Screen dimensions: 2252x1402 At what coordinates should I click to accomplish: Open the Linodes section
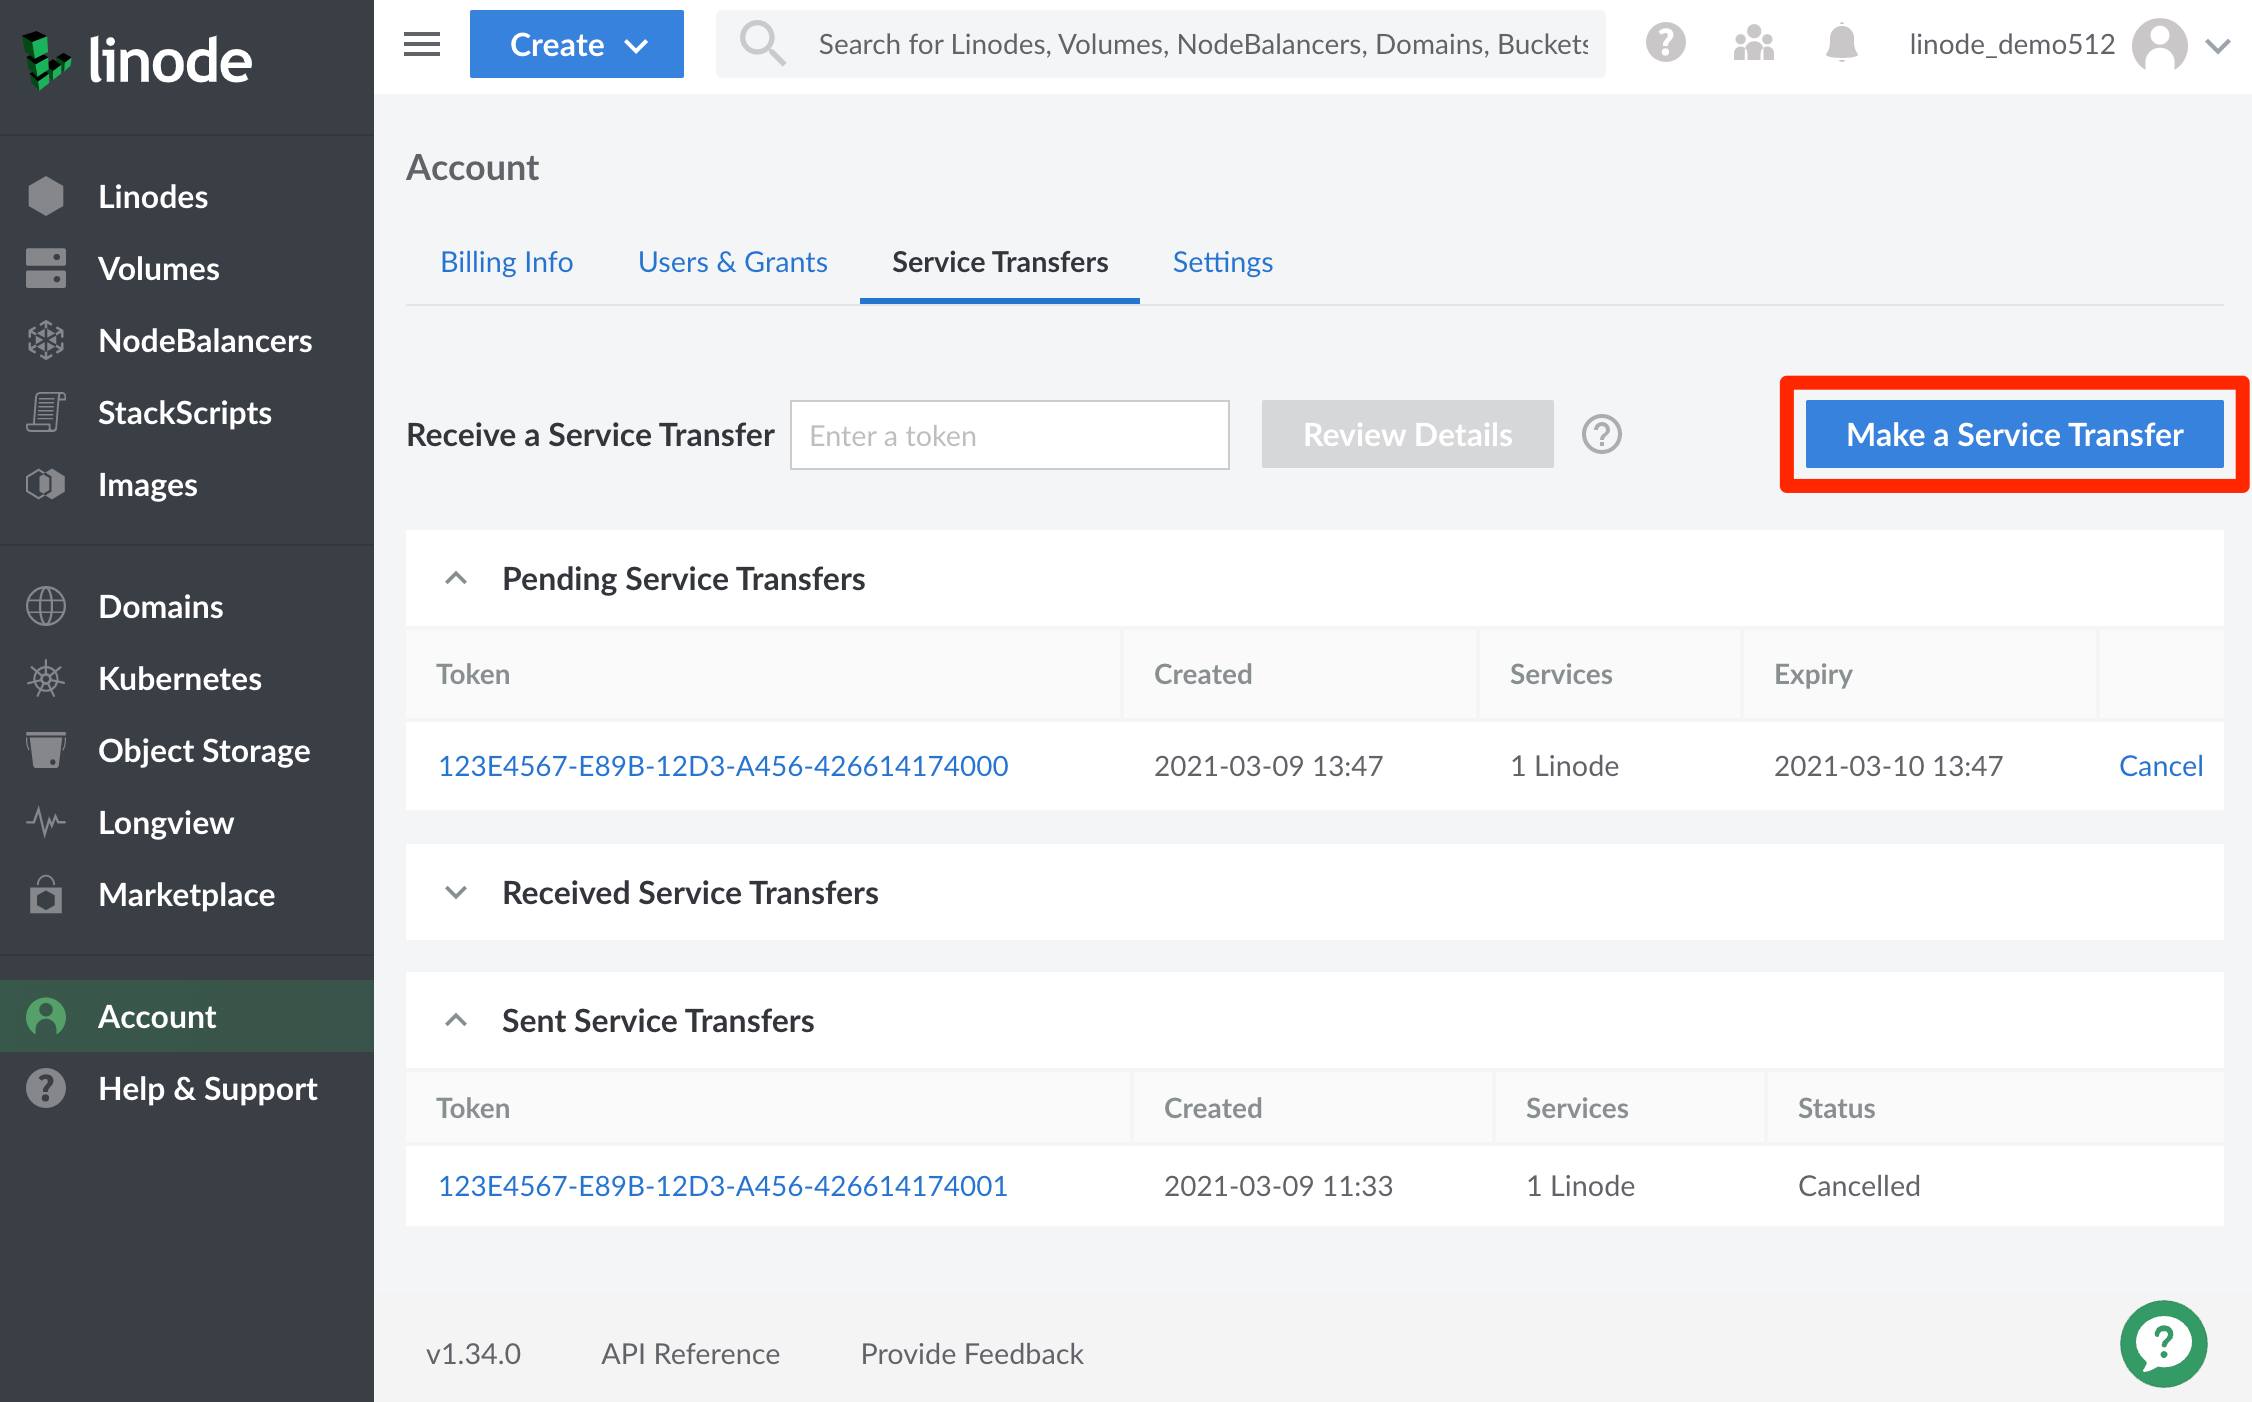tap(153, 196)
